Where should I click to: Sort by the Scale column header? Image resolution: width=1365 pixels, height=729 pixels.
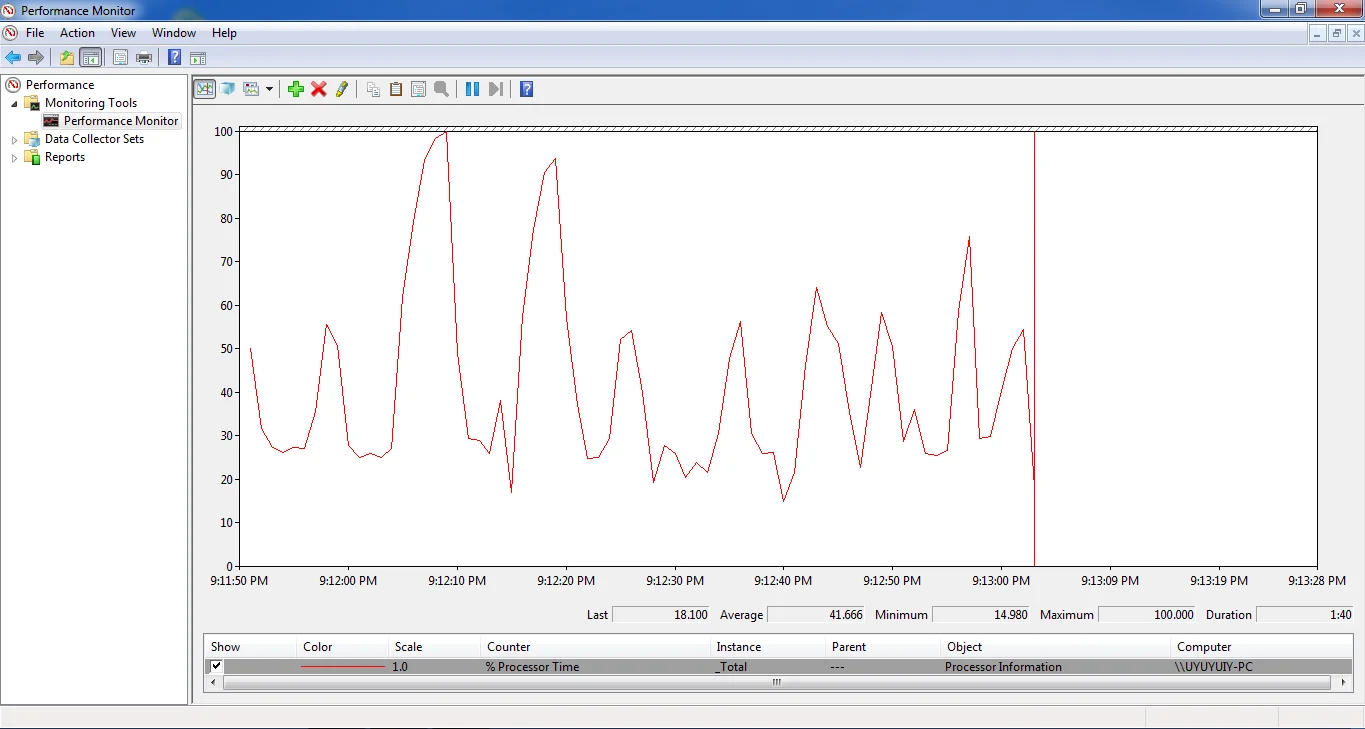coord(433,647)
